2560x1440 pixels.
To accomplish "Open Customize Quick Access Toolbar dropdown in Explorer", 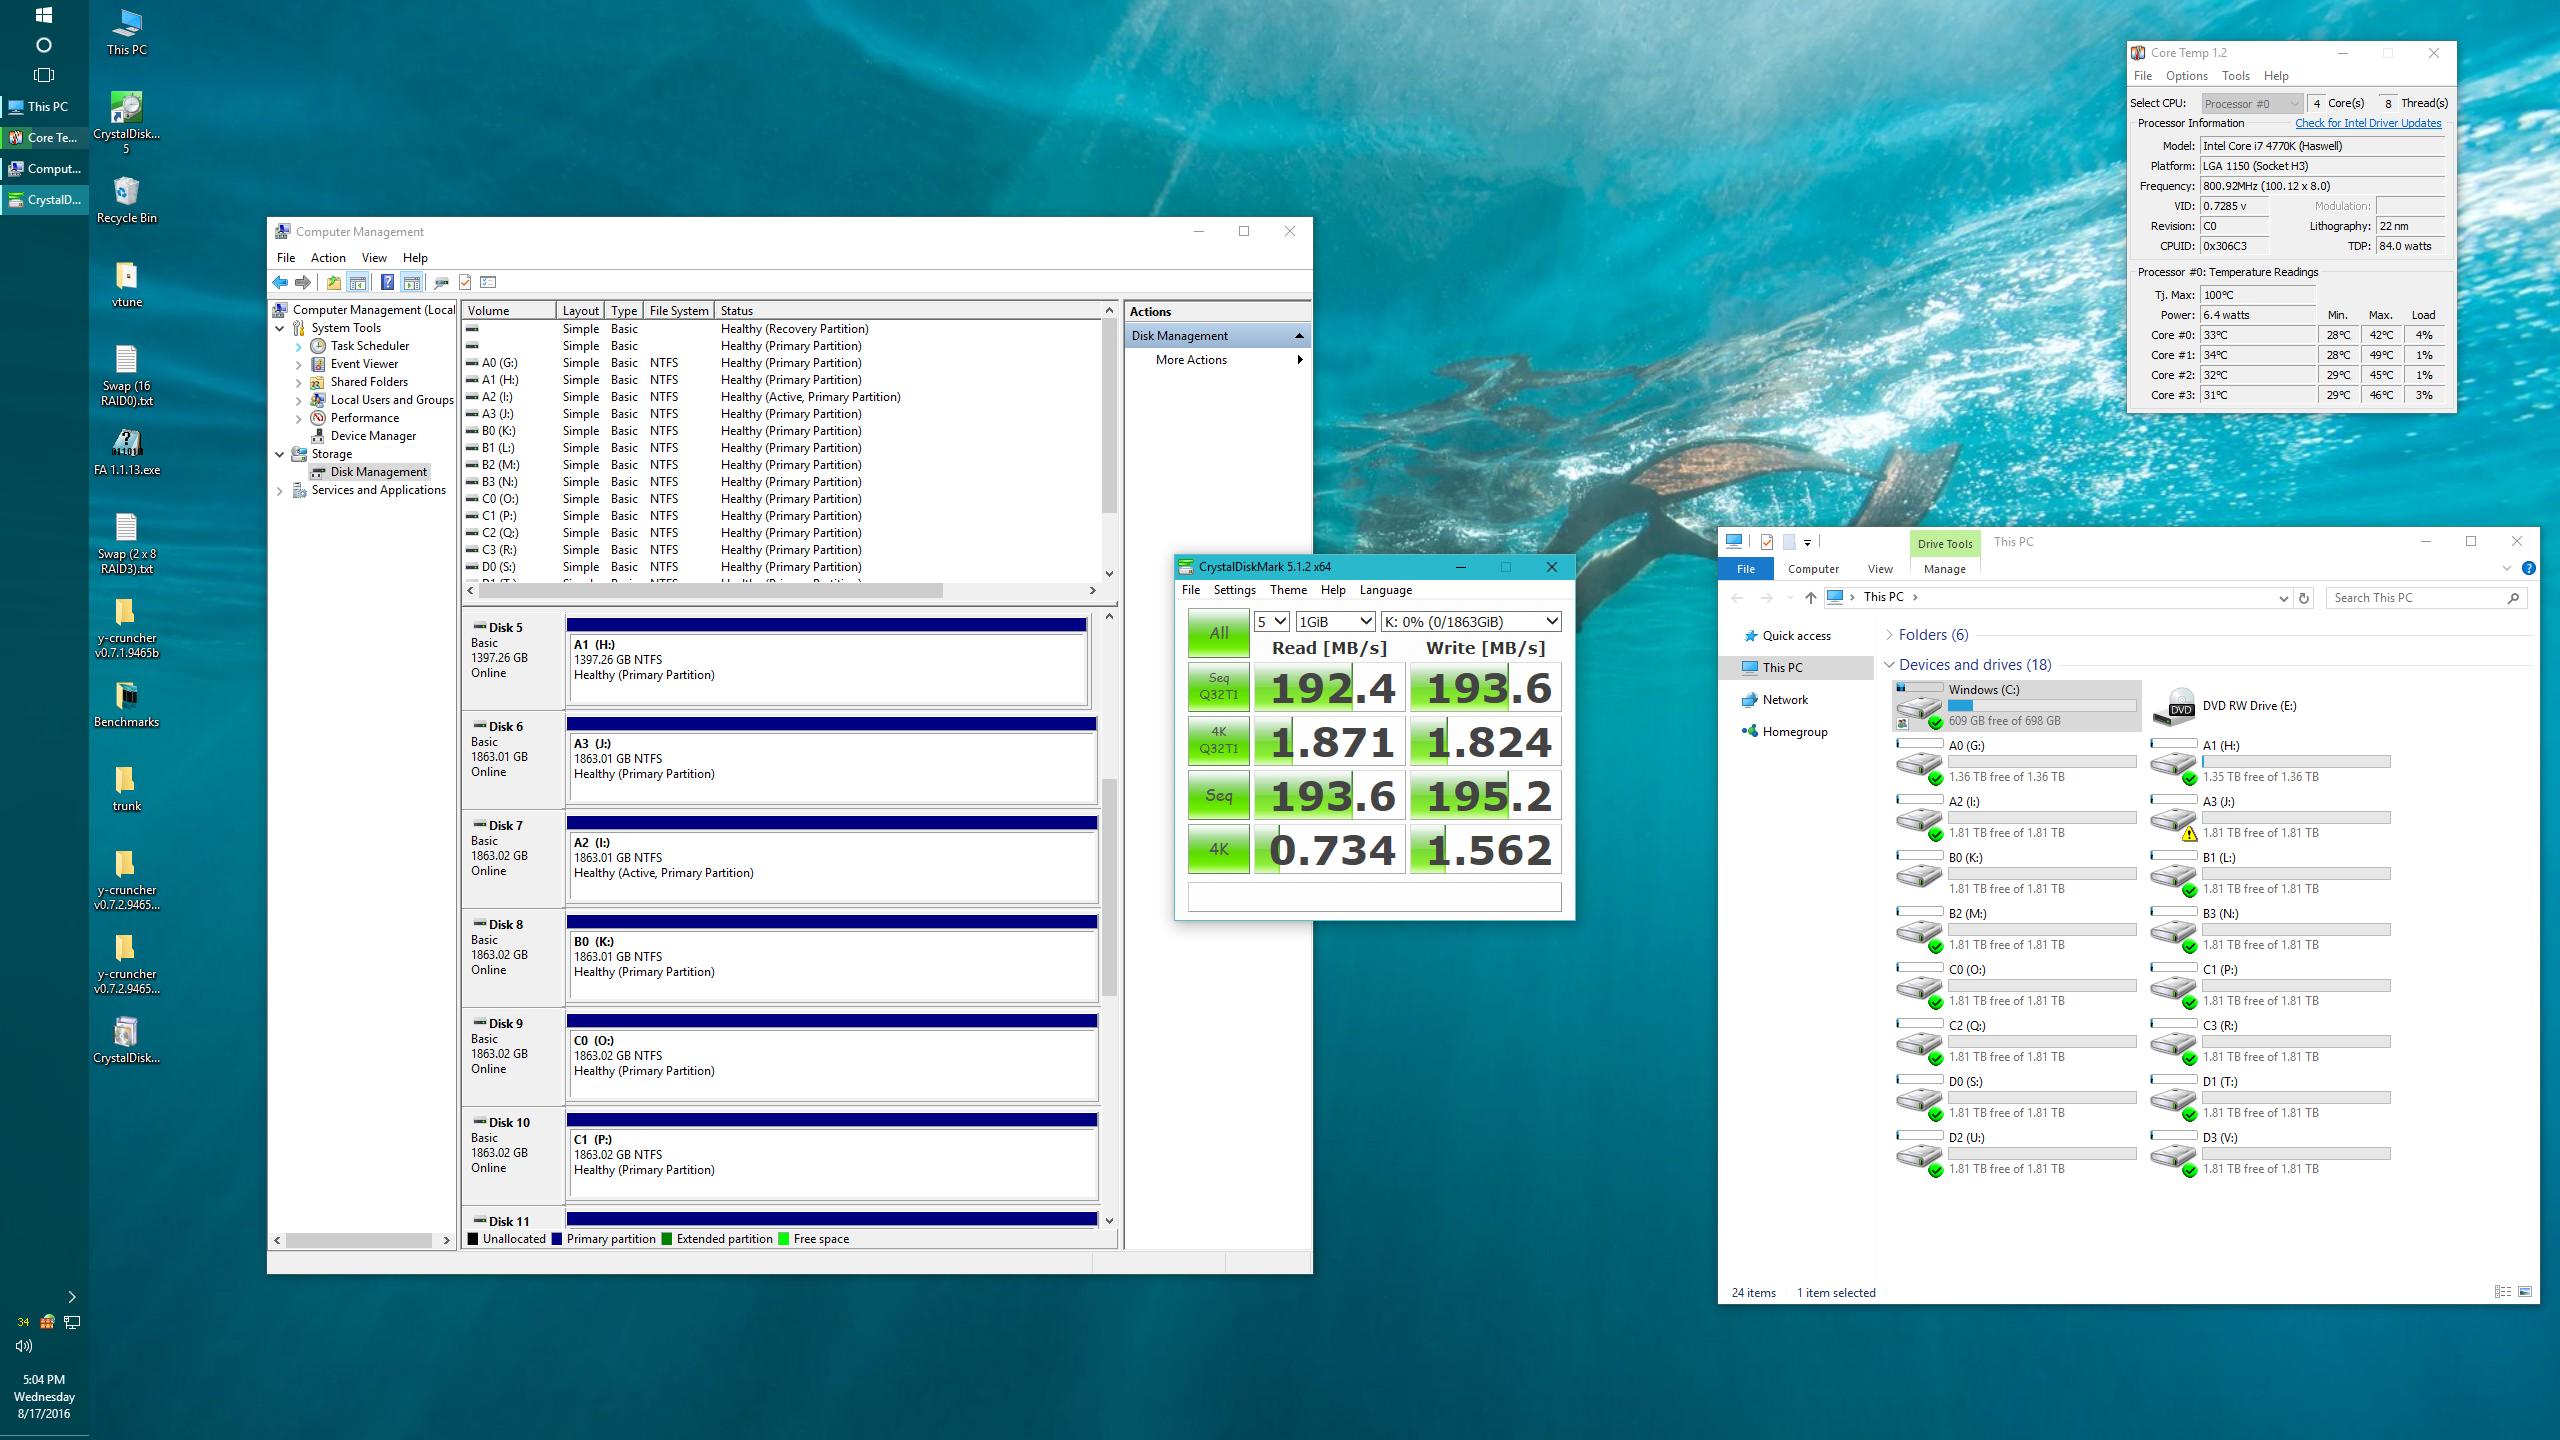I will [x=1807, y=543].
